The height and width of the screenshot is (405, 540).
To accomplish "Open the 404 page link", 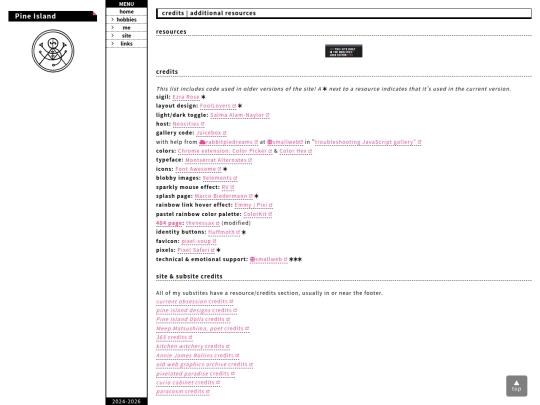I will (x=169, y=223).
